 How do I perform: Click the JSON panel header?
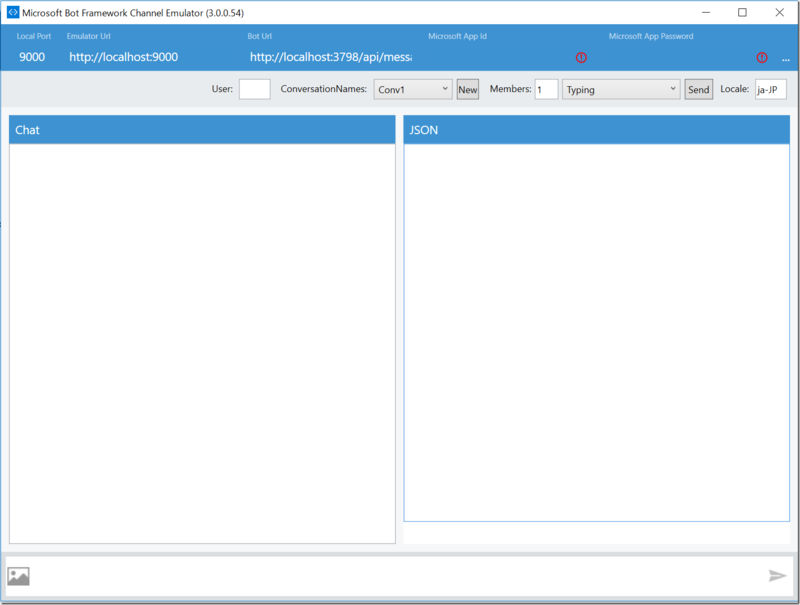[x=596, y=130]
